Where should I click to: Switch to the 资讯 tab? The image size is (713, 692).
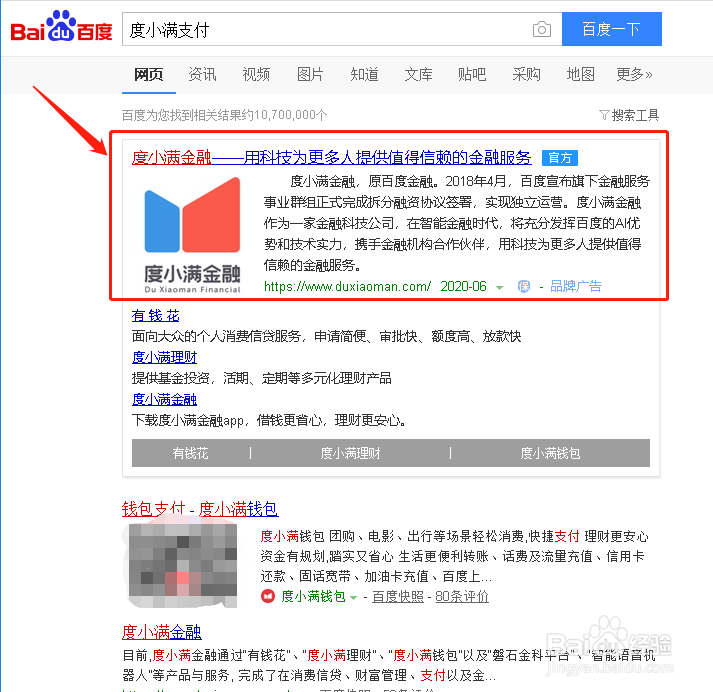202,74
